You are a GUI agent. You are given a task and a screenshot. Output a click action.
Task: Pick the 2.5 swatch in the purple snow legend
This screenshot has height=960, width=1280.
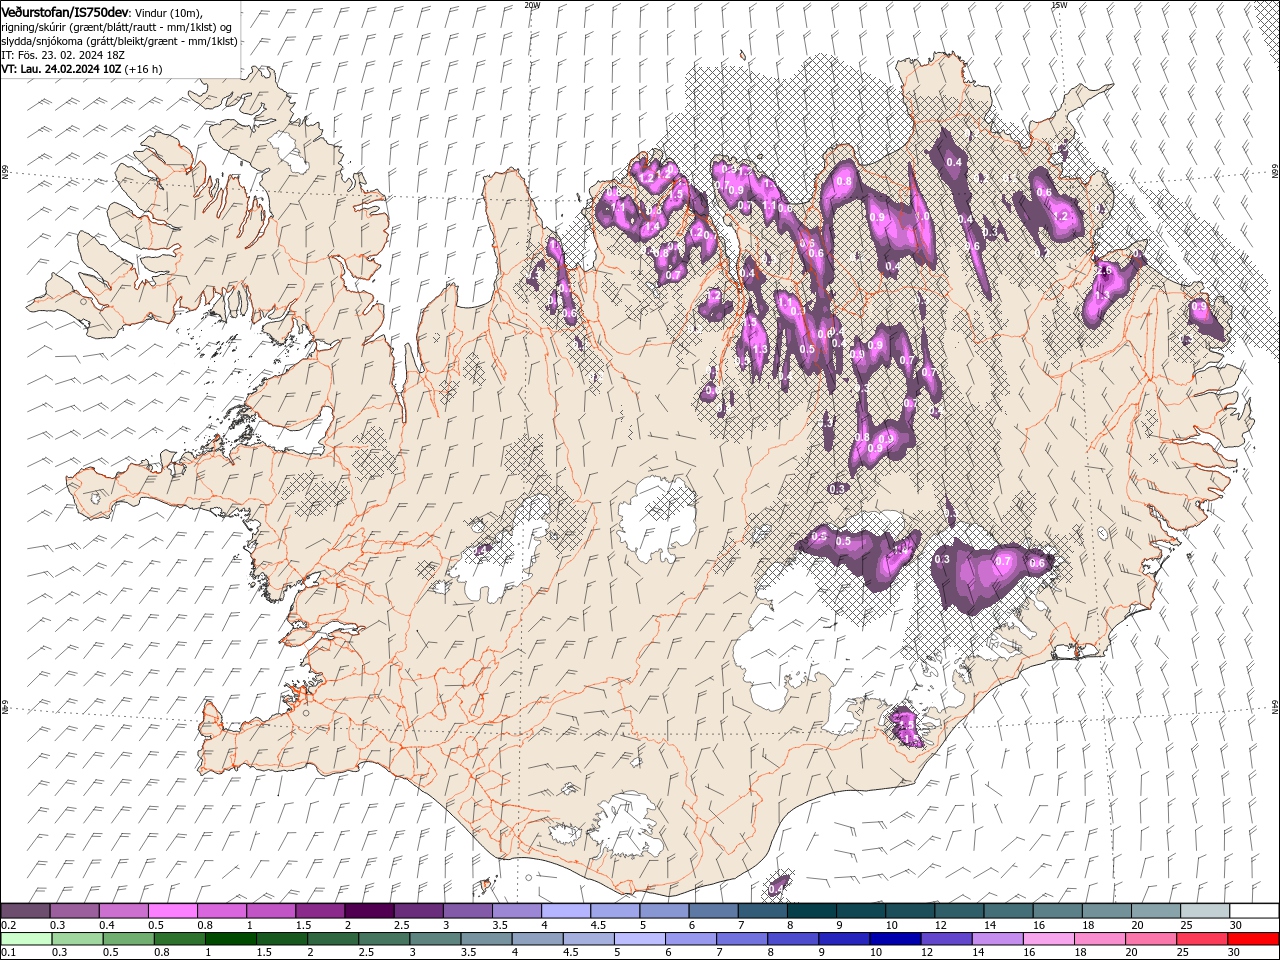[x=418, y=911]
